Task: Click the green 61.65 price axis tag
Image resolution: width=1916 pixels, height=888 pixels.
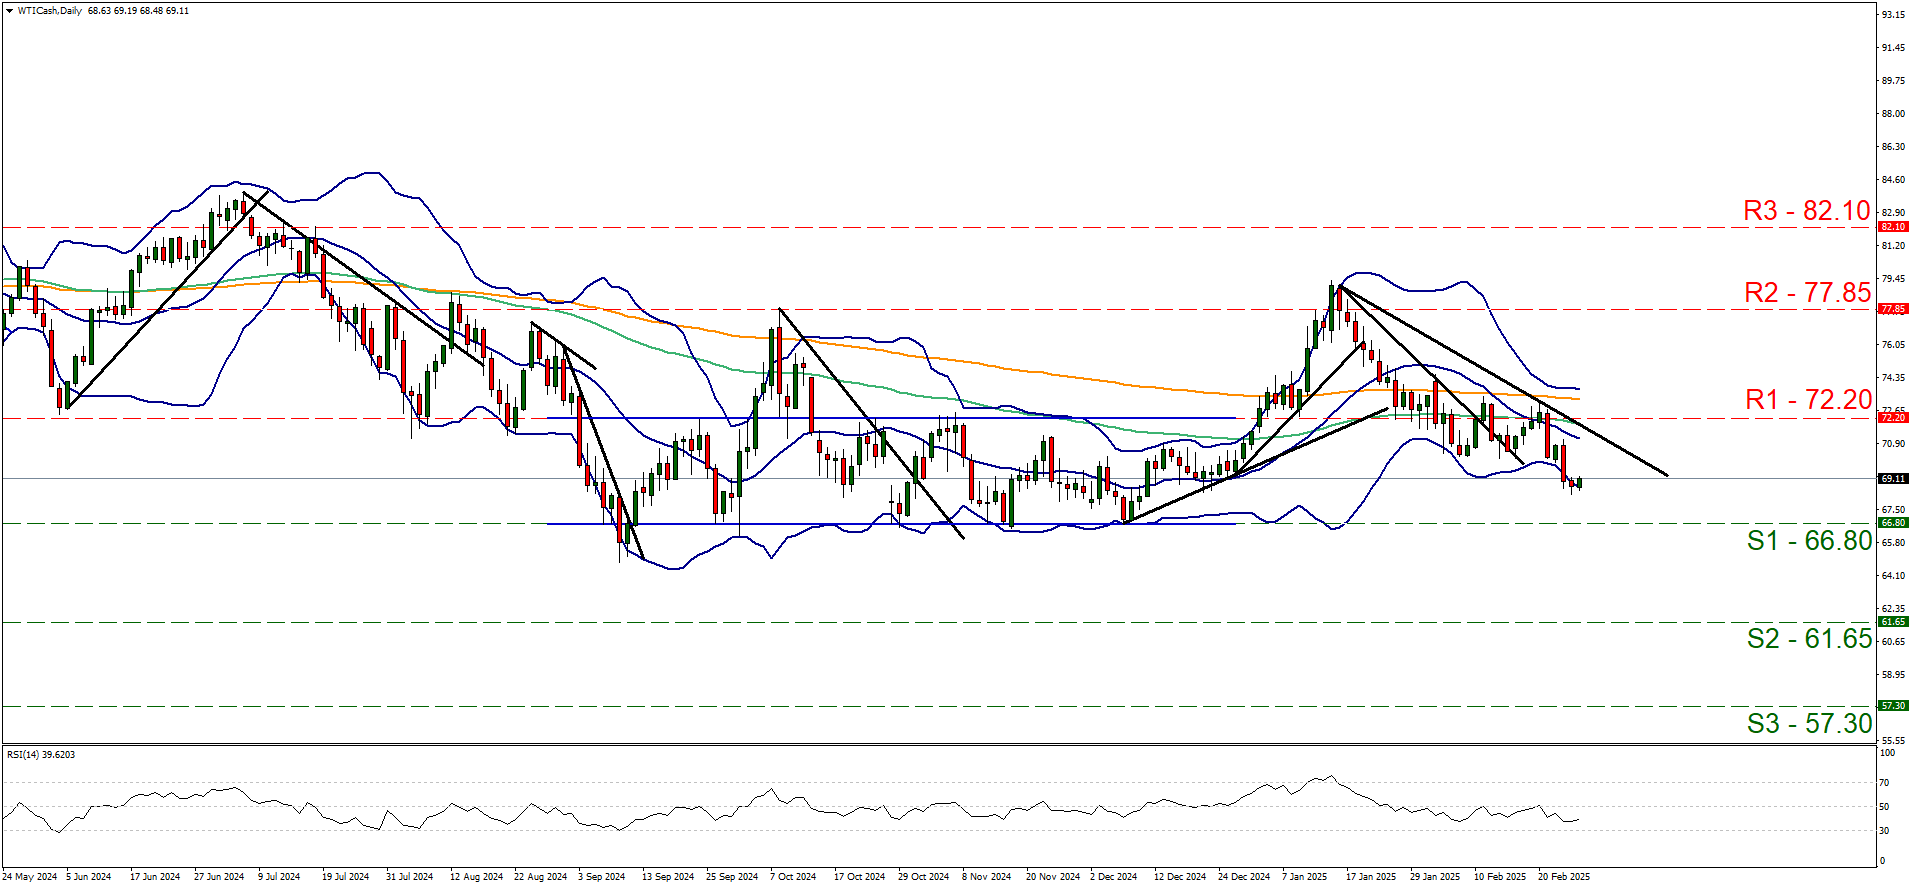Action: (1893, 622)
